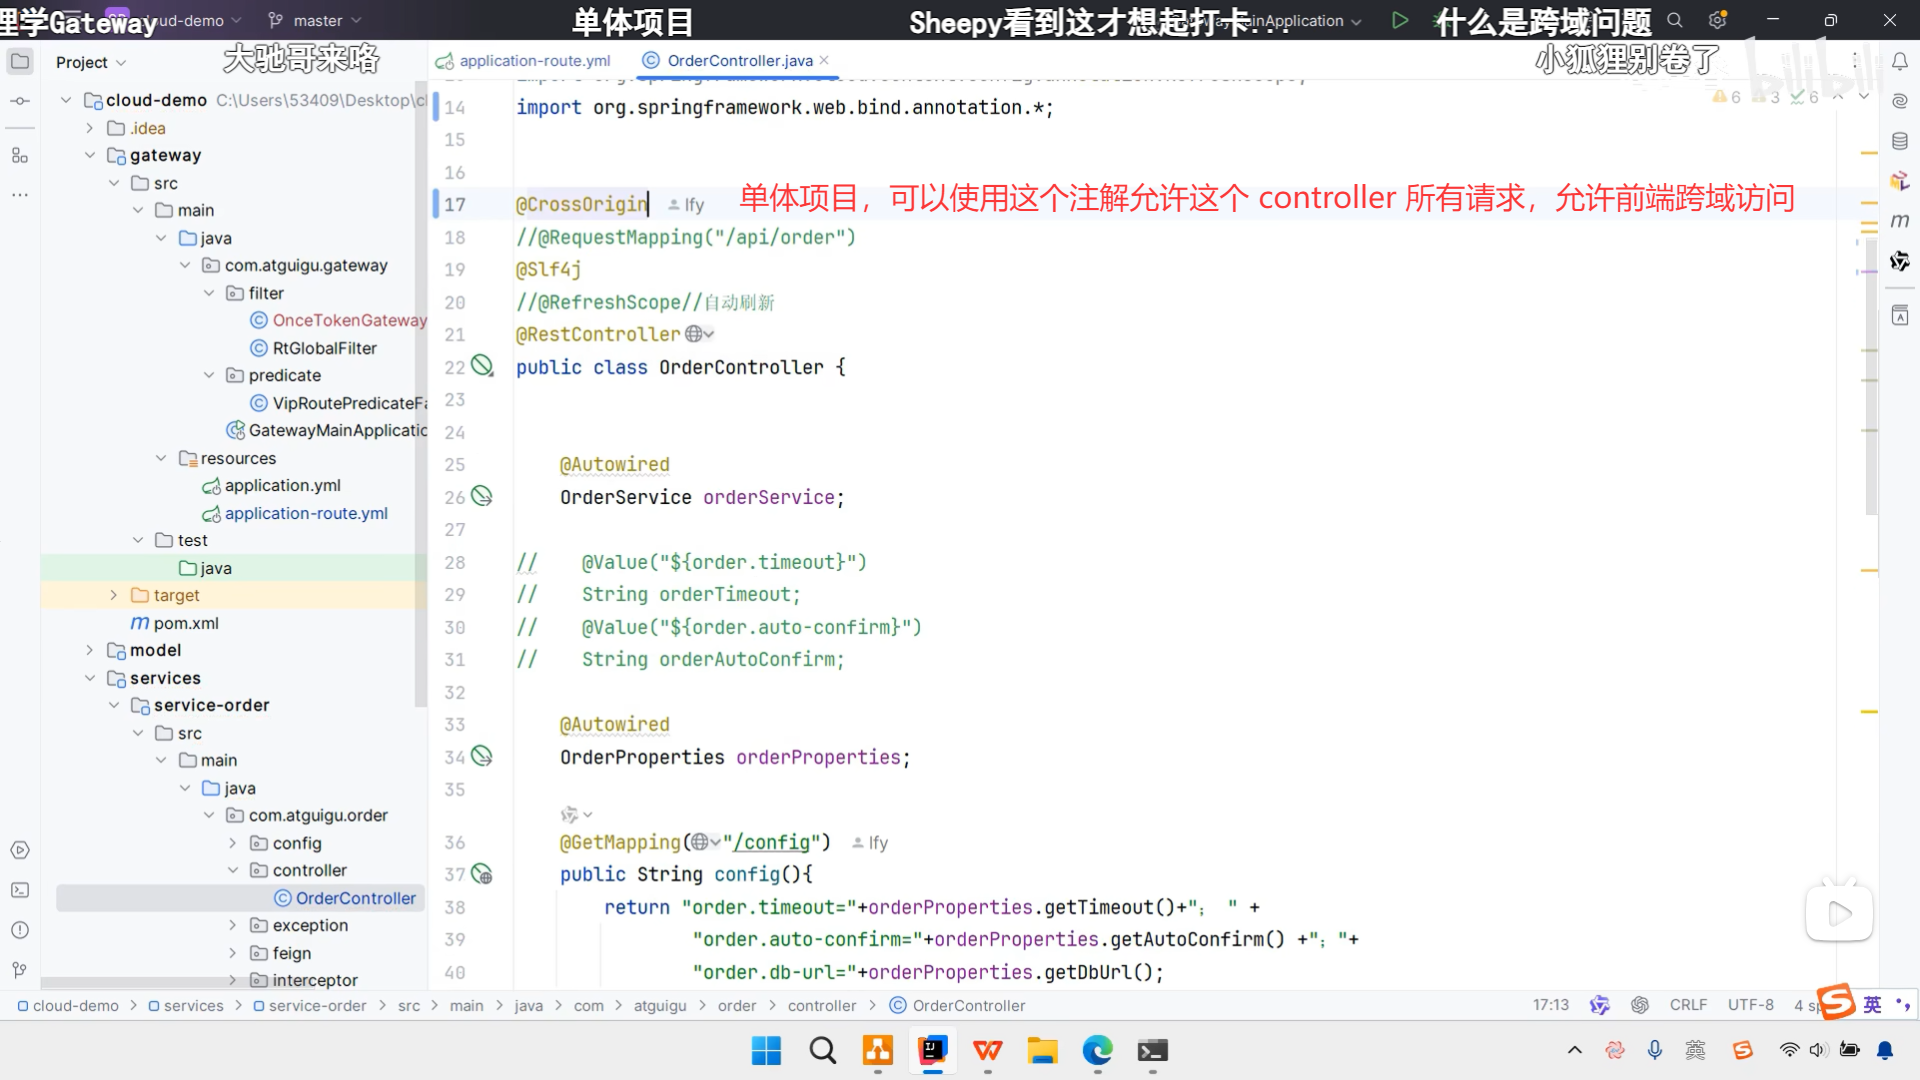Open the Problems tool window icon
Image resolution: width=1920 pixels, height=1080 pixels.
click(20, 930)
